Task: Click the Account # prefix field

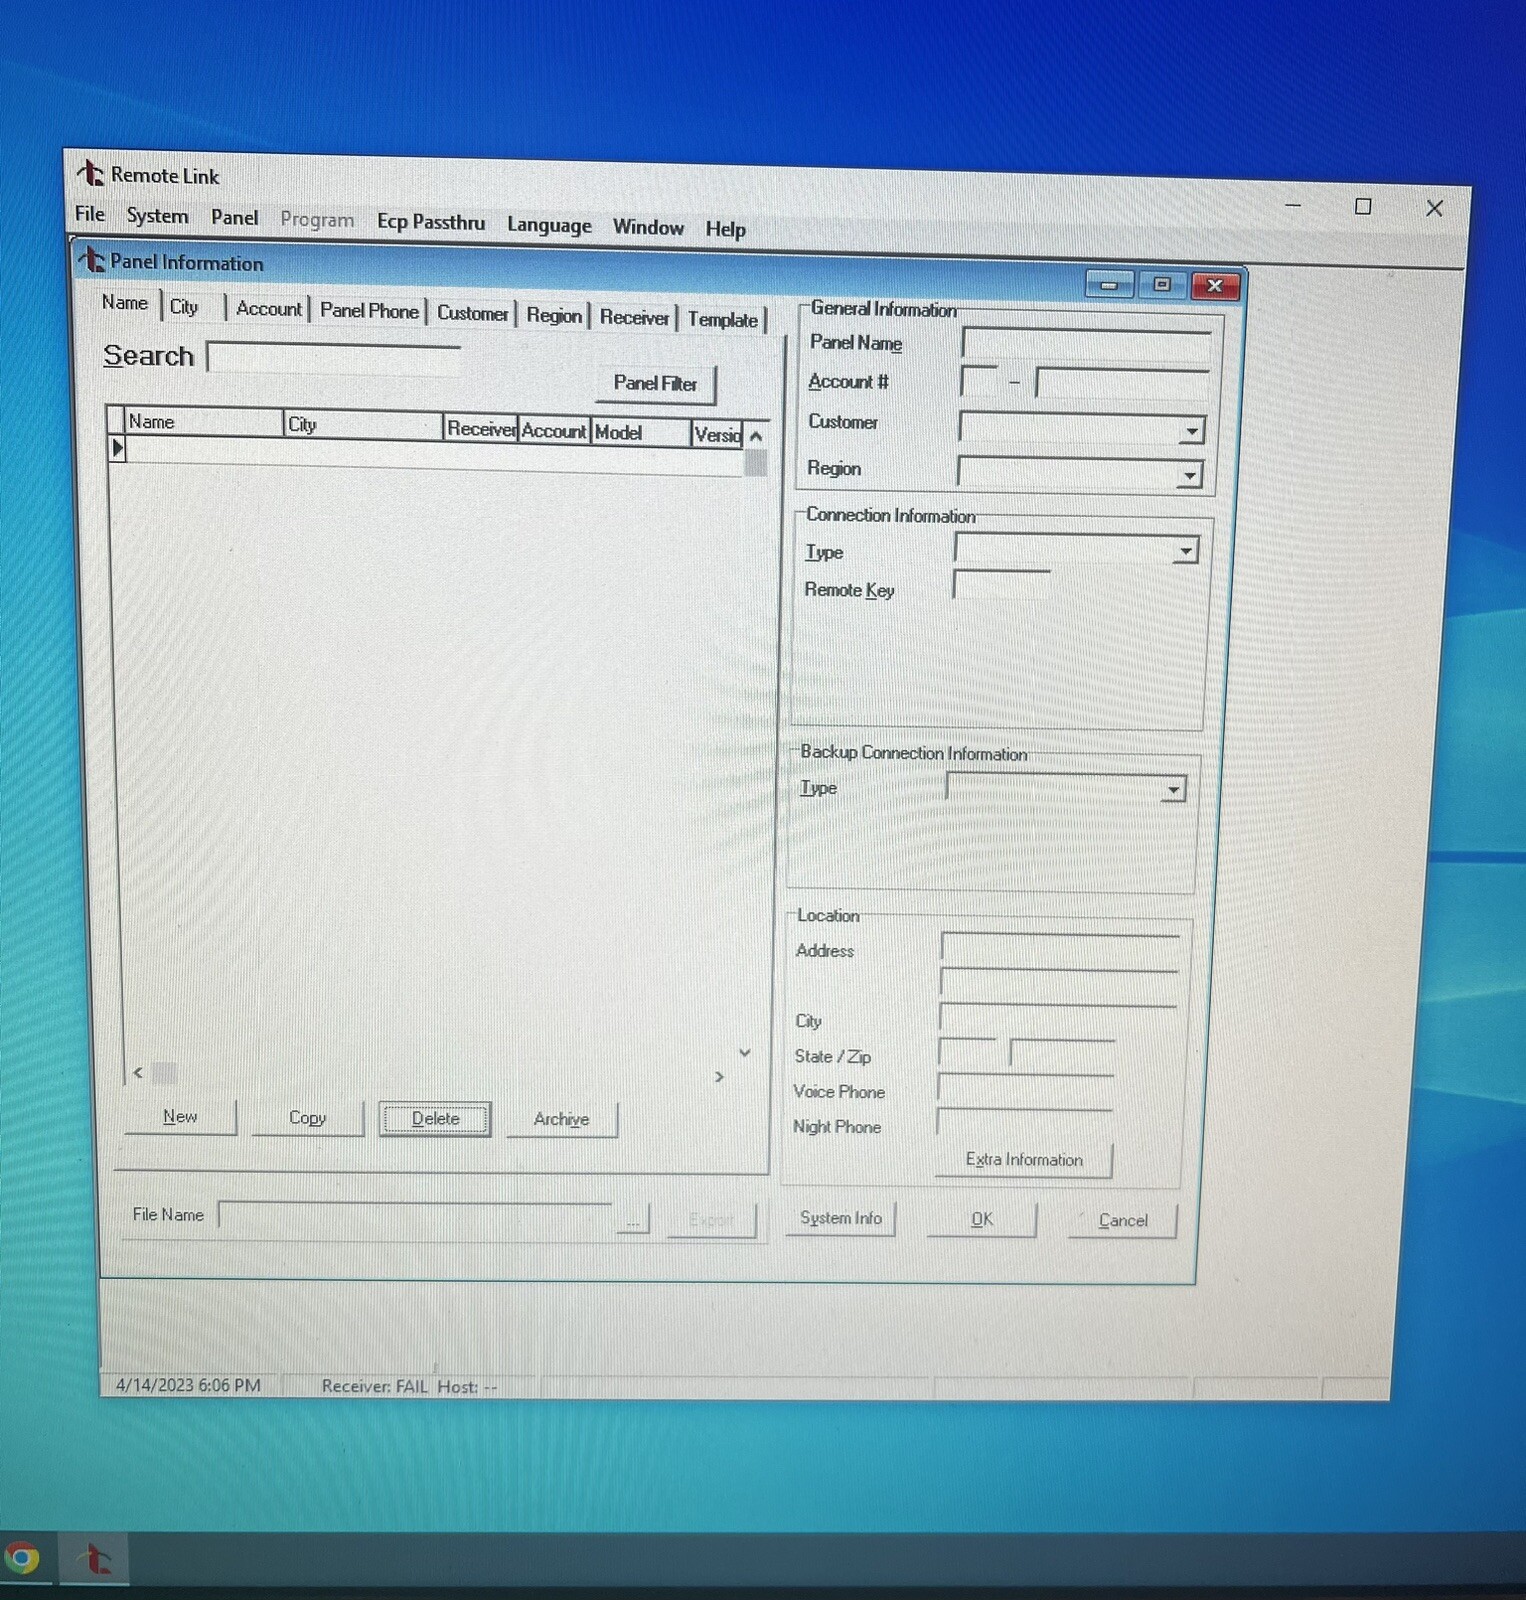Action: tap(979, 381)
